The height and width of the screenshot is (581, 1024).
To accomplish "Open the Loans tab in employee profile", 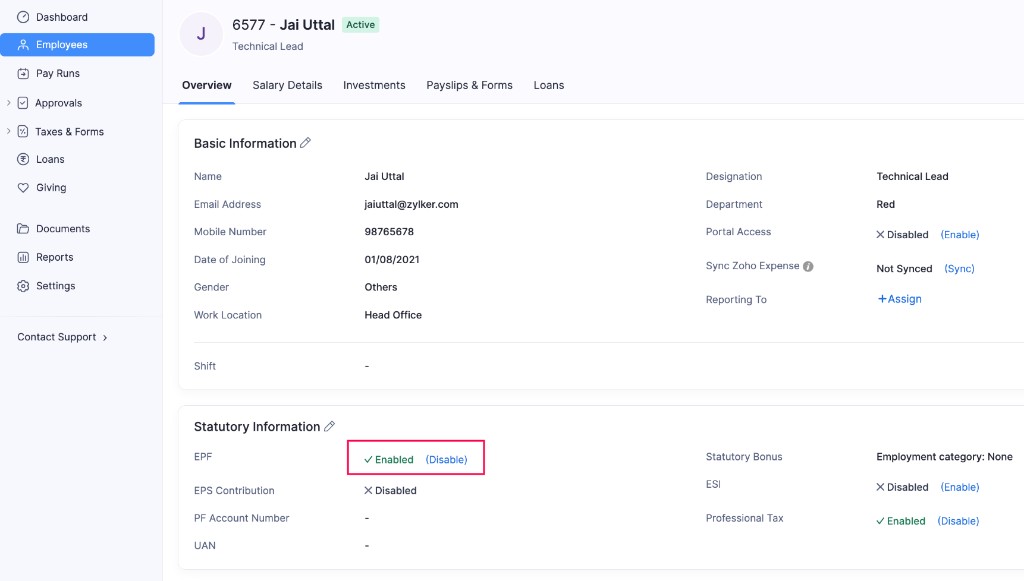I will click(549, 86).
